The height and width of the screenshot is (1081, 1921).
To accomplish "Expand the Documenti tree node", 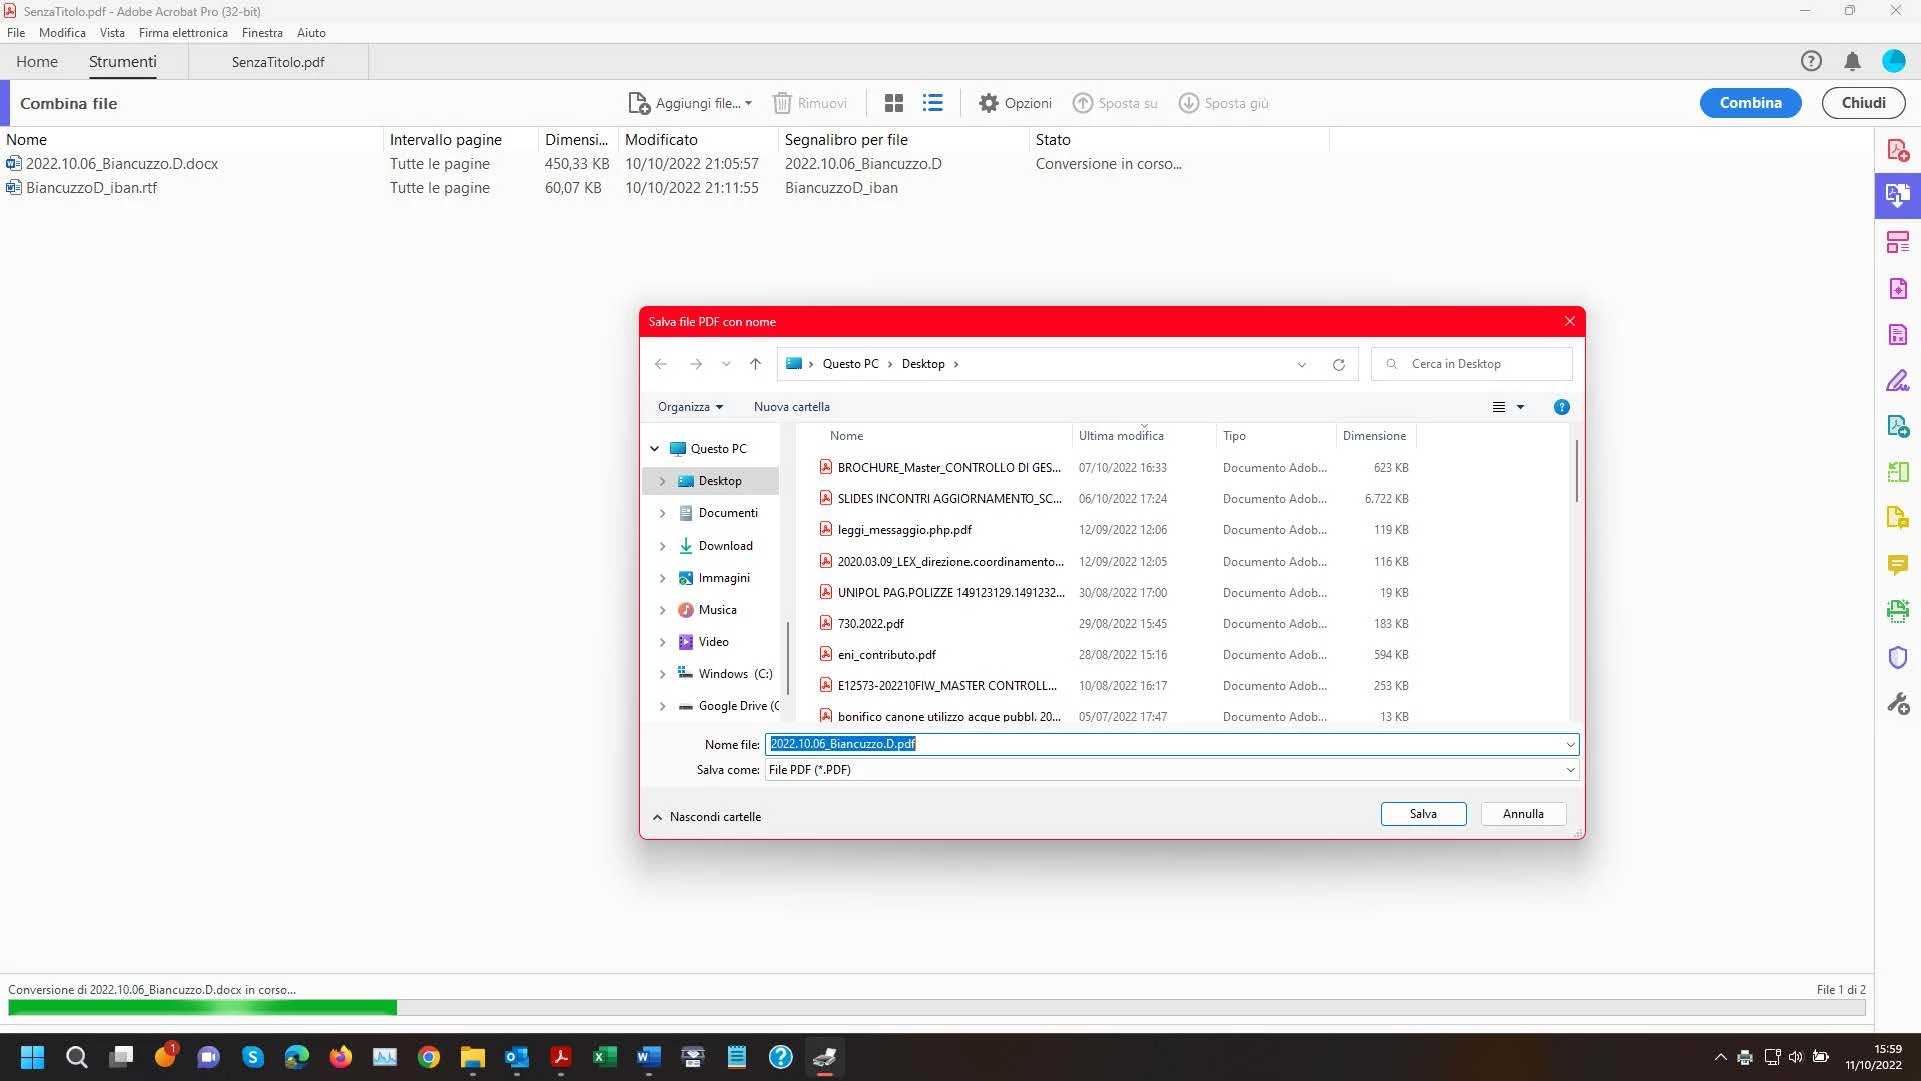I will 662,513.
